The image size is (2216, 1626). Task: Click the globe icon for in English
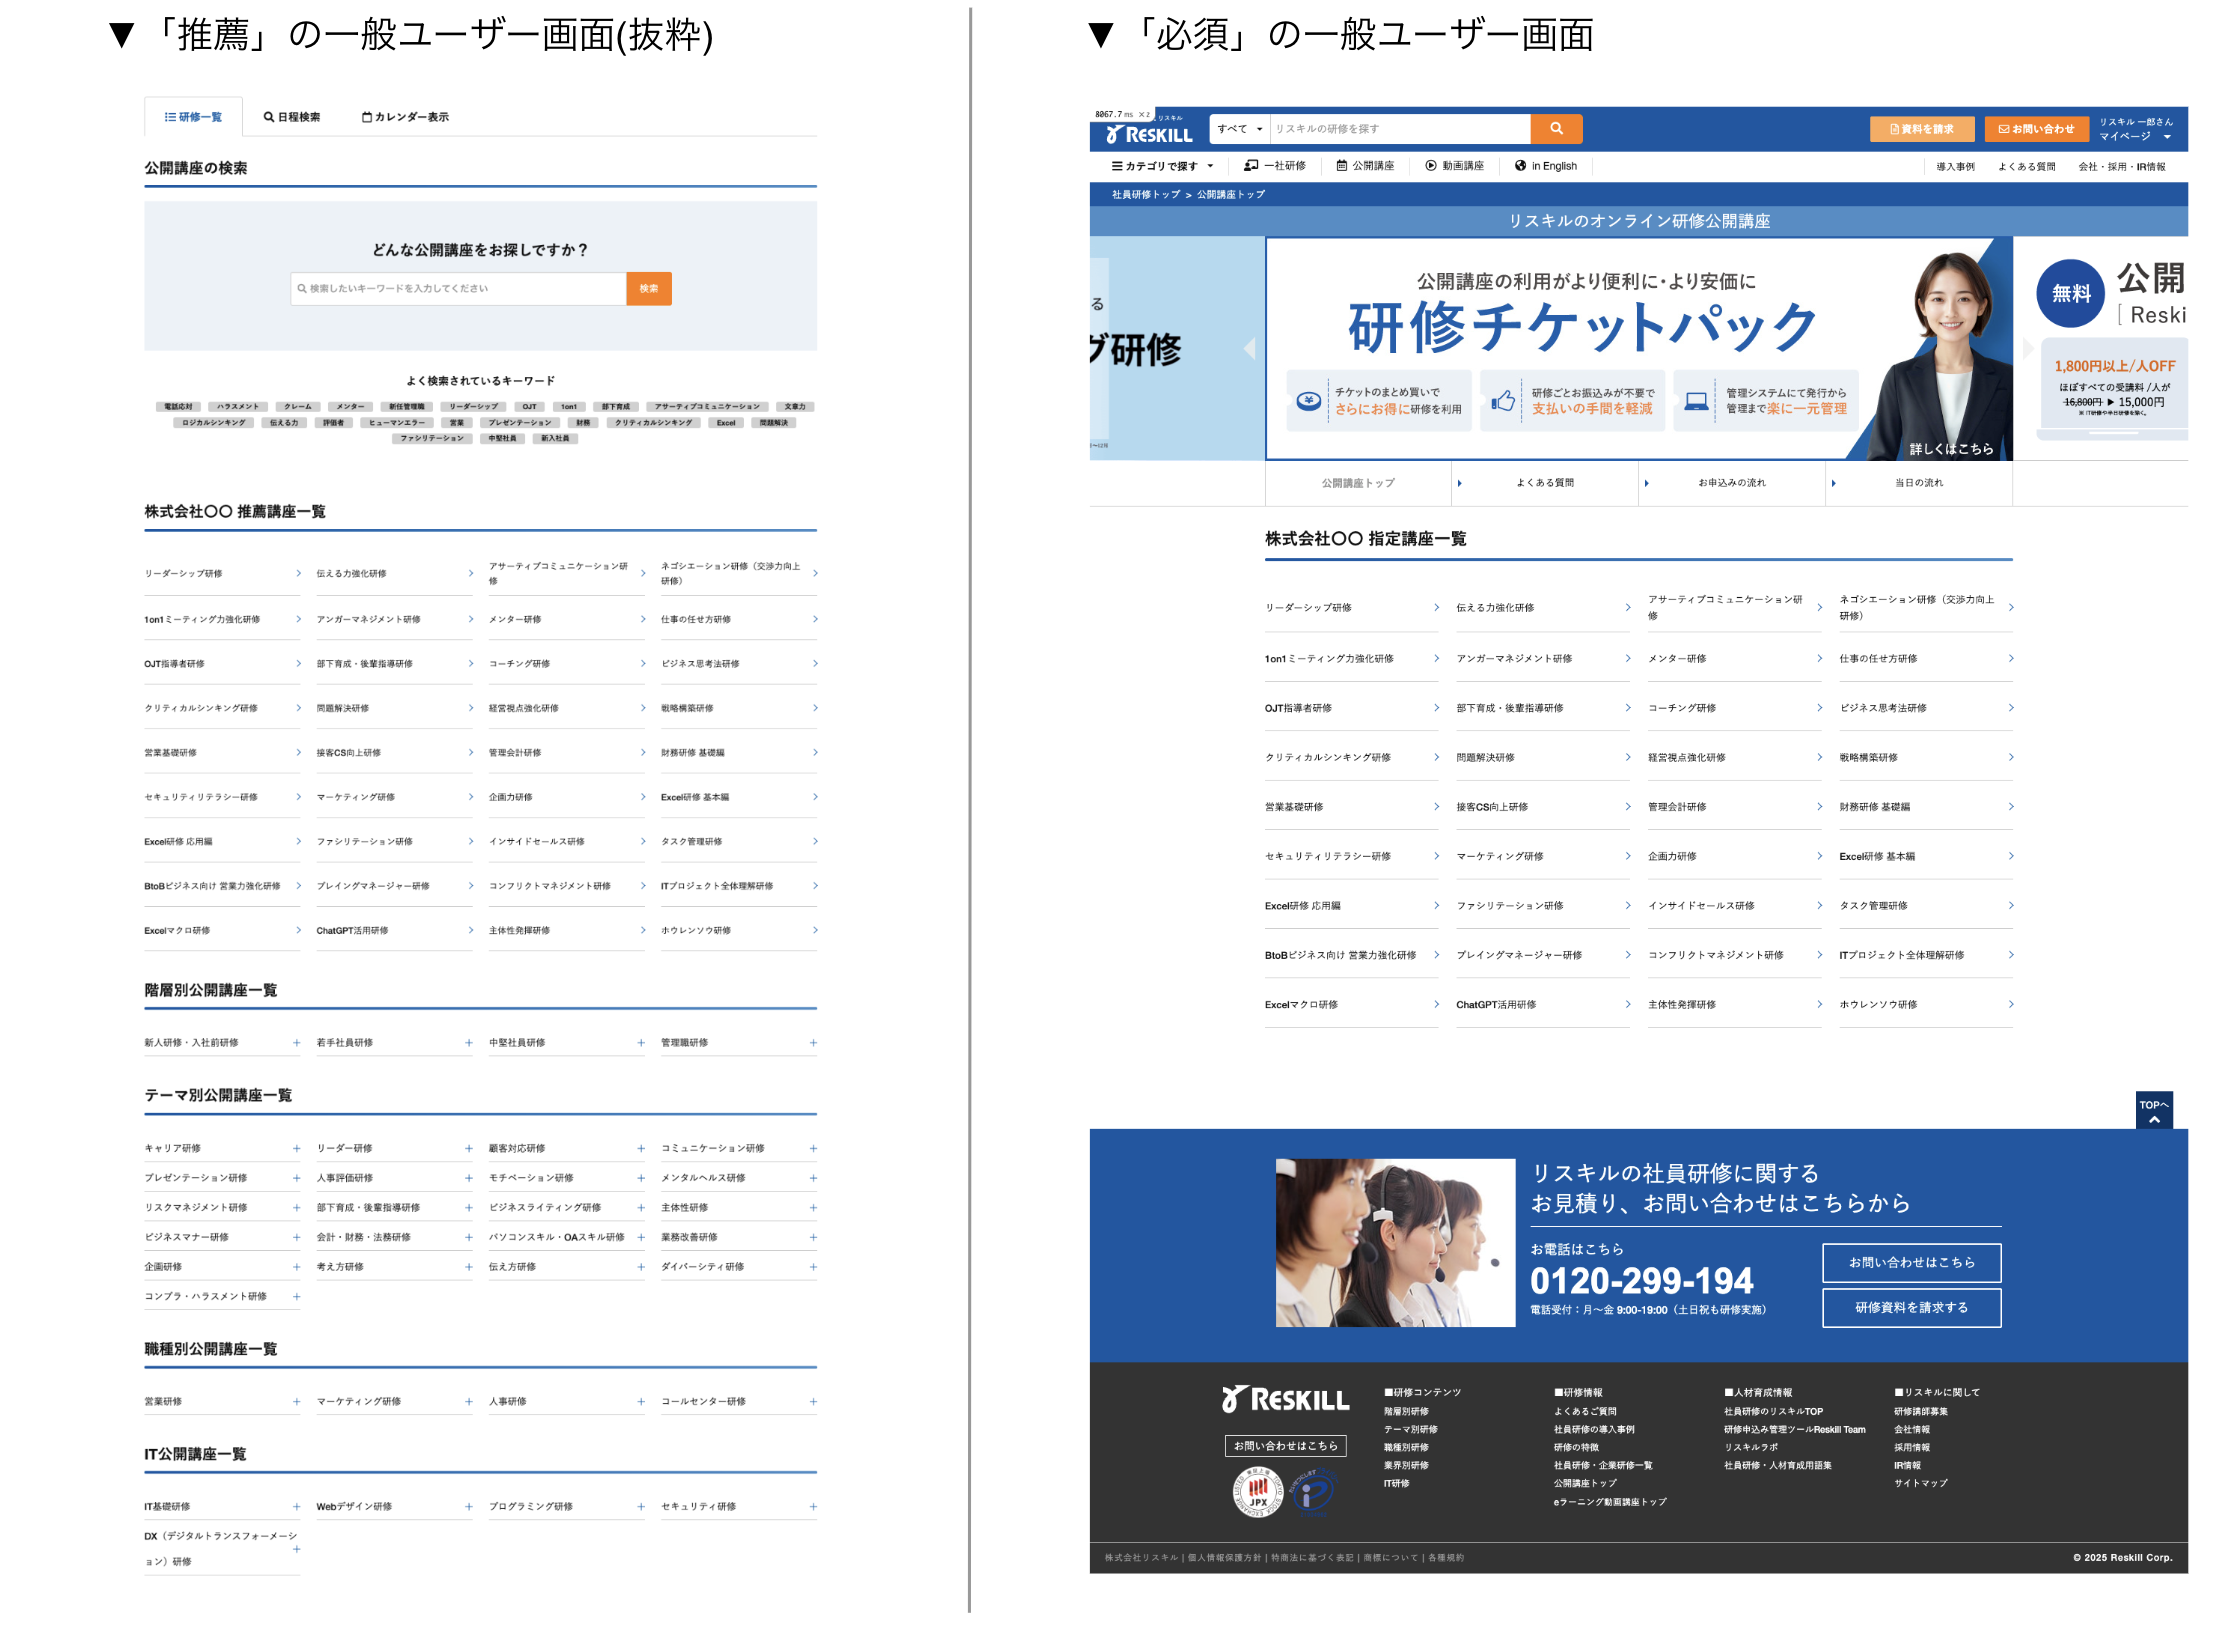coord(1520,166)
